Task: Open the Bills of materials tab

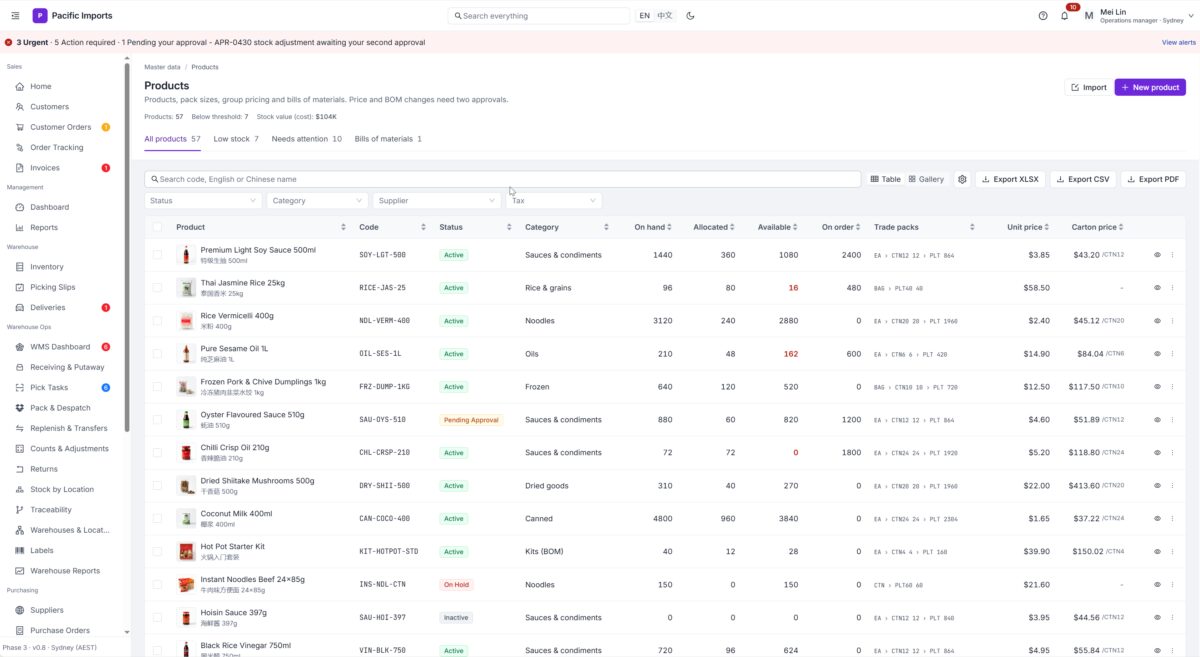Action: 388,139
